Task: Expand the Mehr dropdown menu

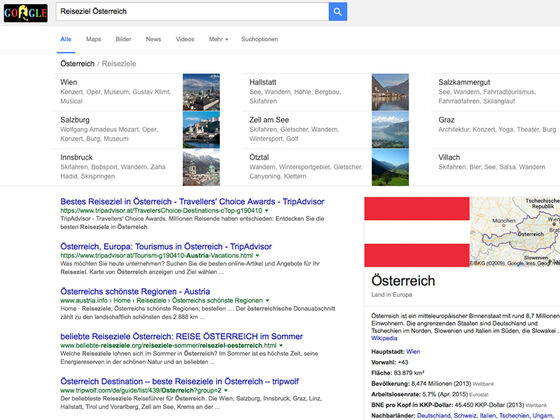Action: click(x=218, y=39)
